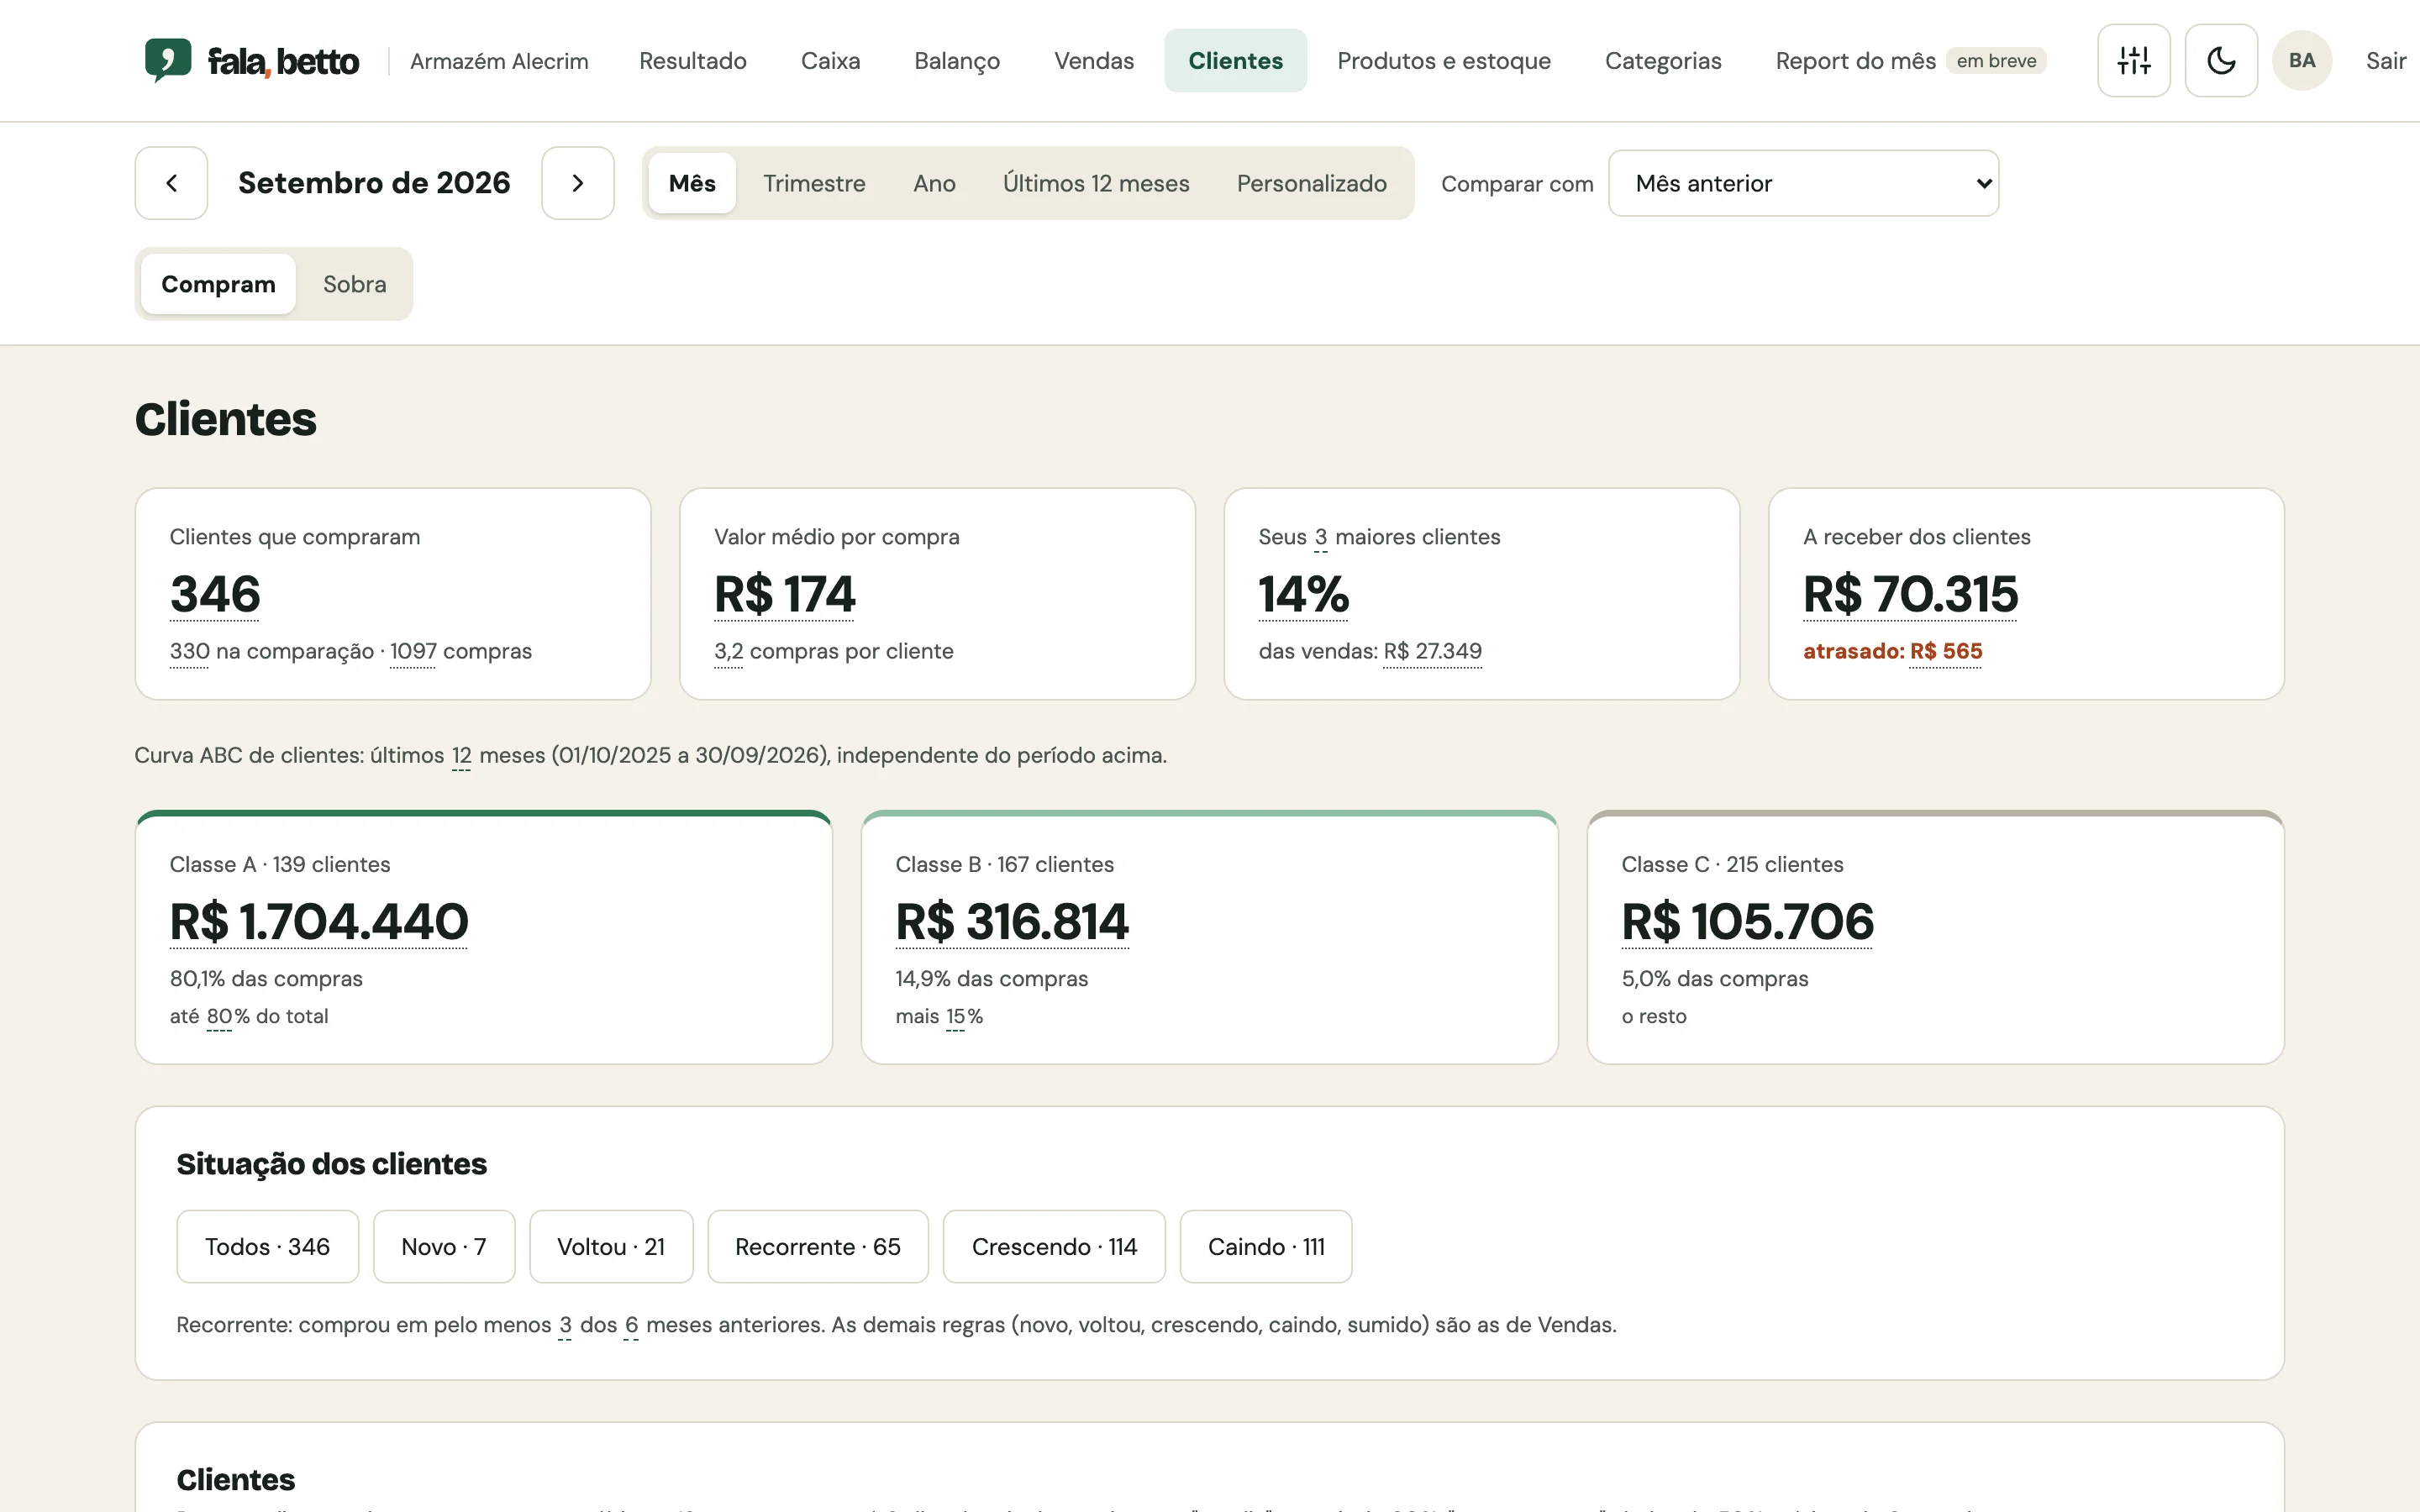Open Comparar com Mês anterior dropdown
Screen dimensions: 2420x1512
[1803, 183]
